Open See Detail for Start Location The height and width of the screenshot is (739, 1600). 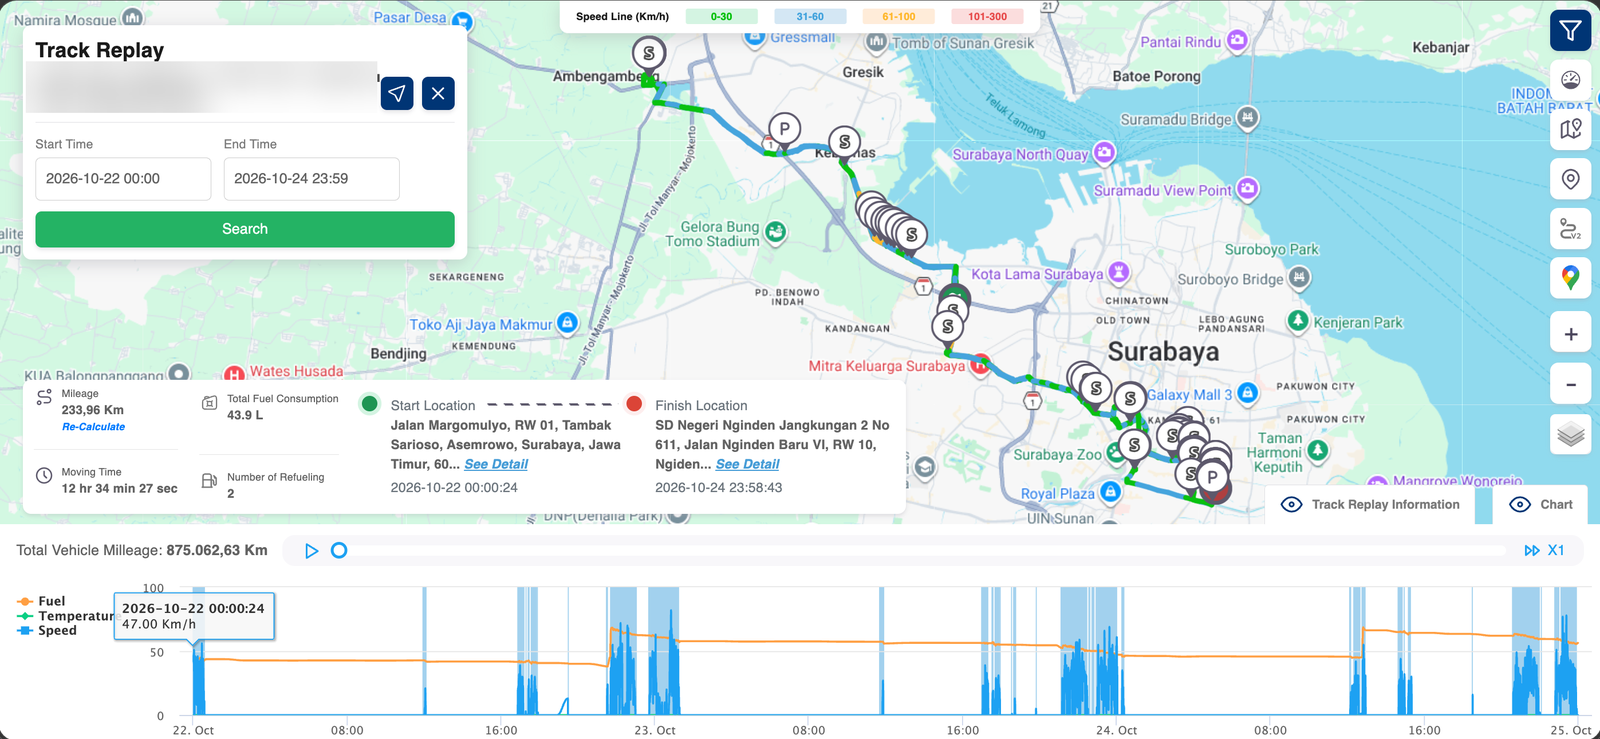click(496, 464)
